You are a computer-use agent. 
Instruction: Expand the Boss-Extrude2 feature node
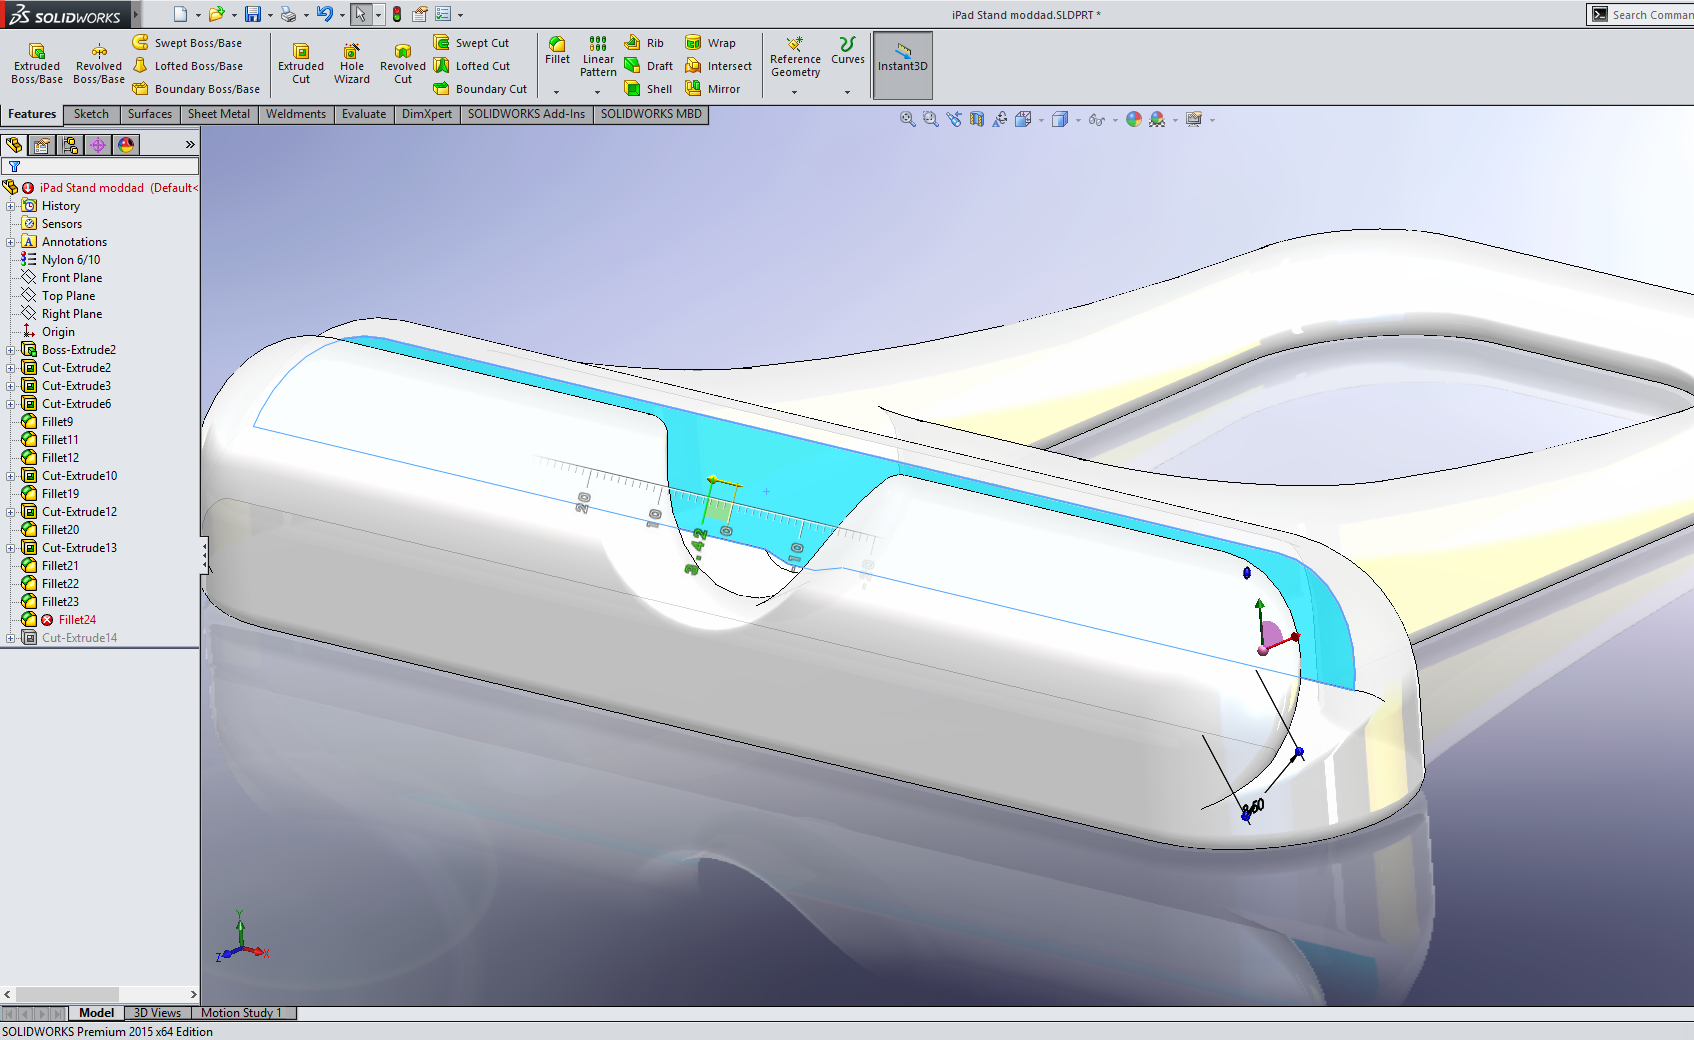(11, 350)
